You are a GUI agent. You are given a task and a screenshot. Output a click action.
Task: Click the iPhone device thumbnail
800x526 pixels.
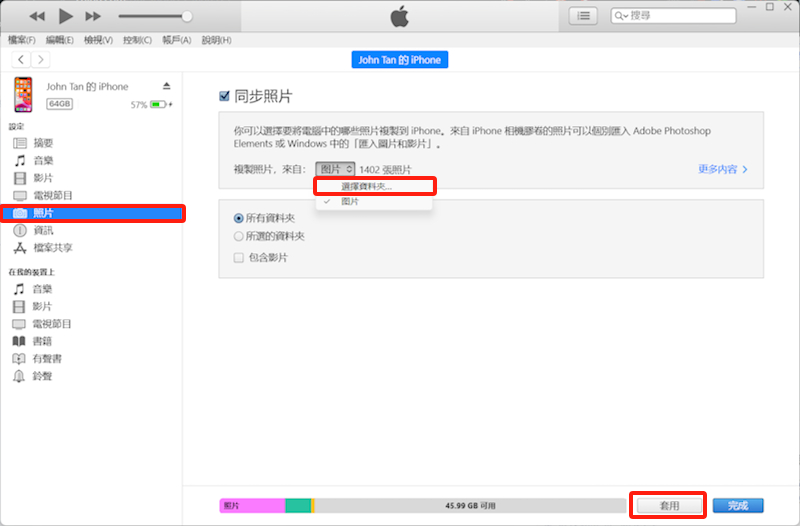(23, 94)
